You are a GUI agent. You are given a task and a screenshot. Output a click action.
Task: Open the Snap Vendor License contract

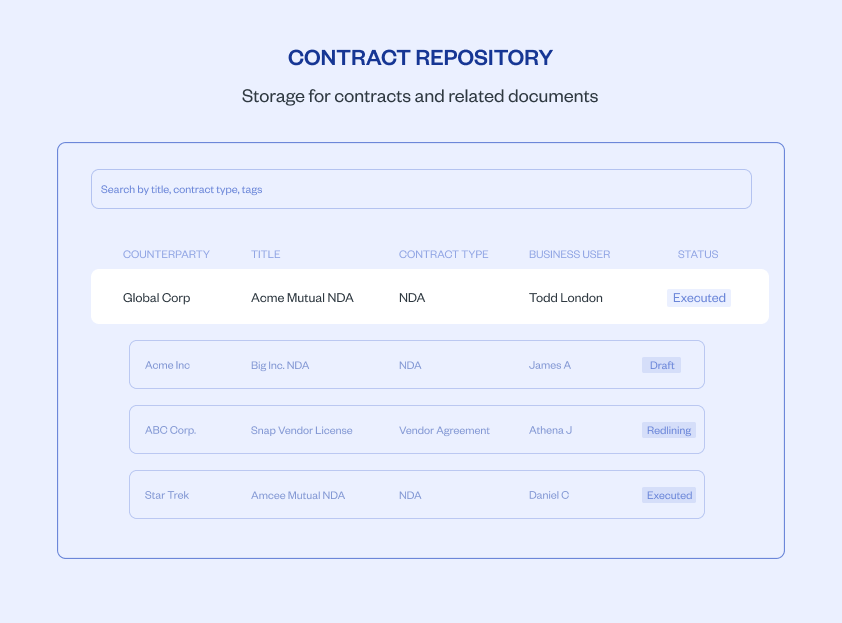coord(301,430)
